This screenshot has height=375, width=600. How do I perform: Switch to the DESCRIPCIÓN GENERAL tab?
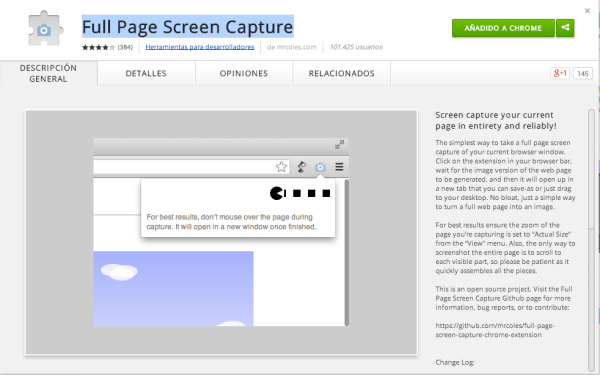(48, 73)
